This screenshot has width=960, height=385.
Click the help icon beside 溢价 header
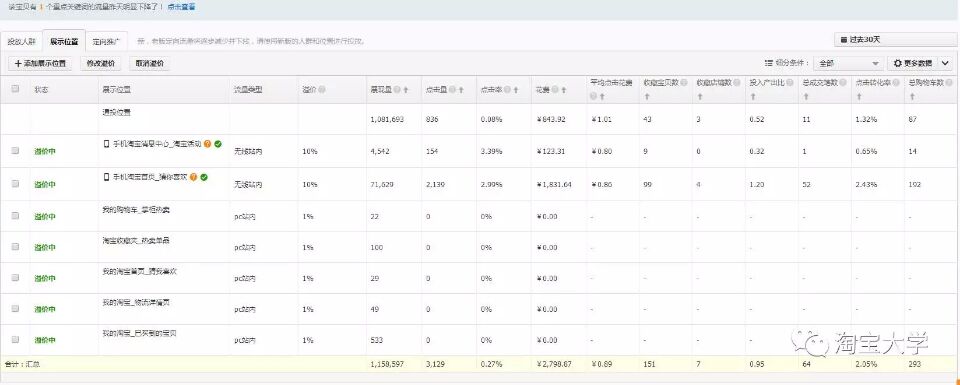322,89
